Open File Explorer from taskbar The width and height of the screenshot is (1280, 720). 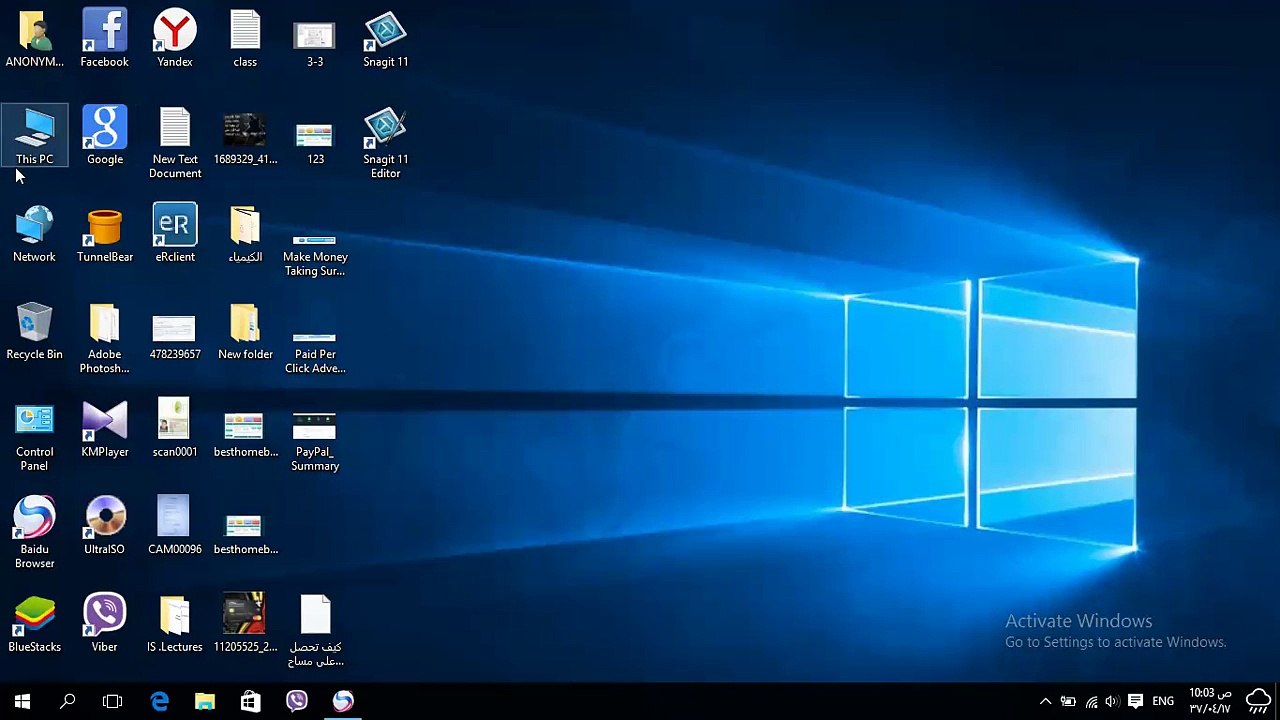pos(205,701)
